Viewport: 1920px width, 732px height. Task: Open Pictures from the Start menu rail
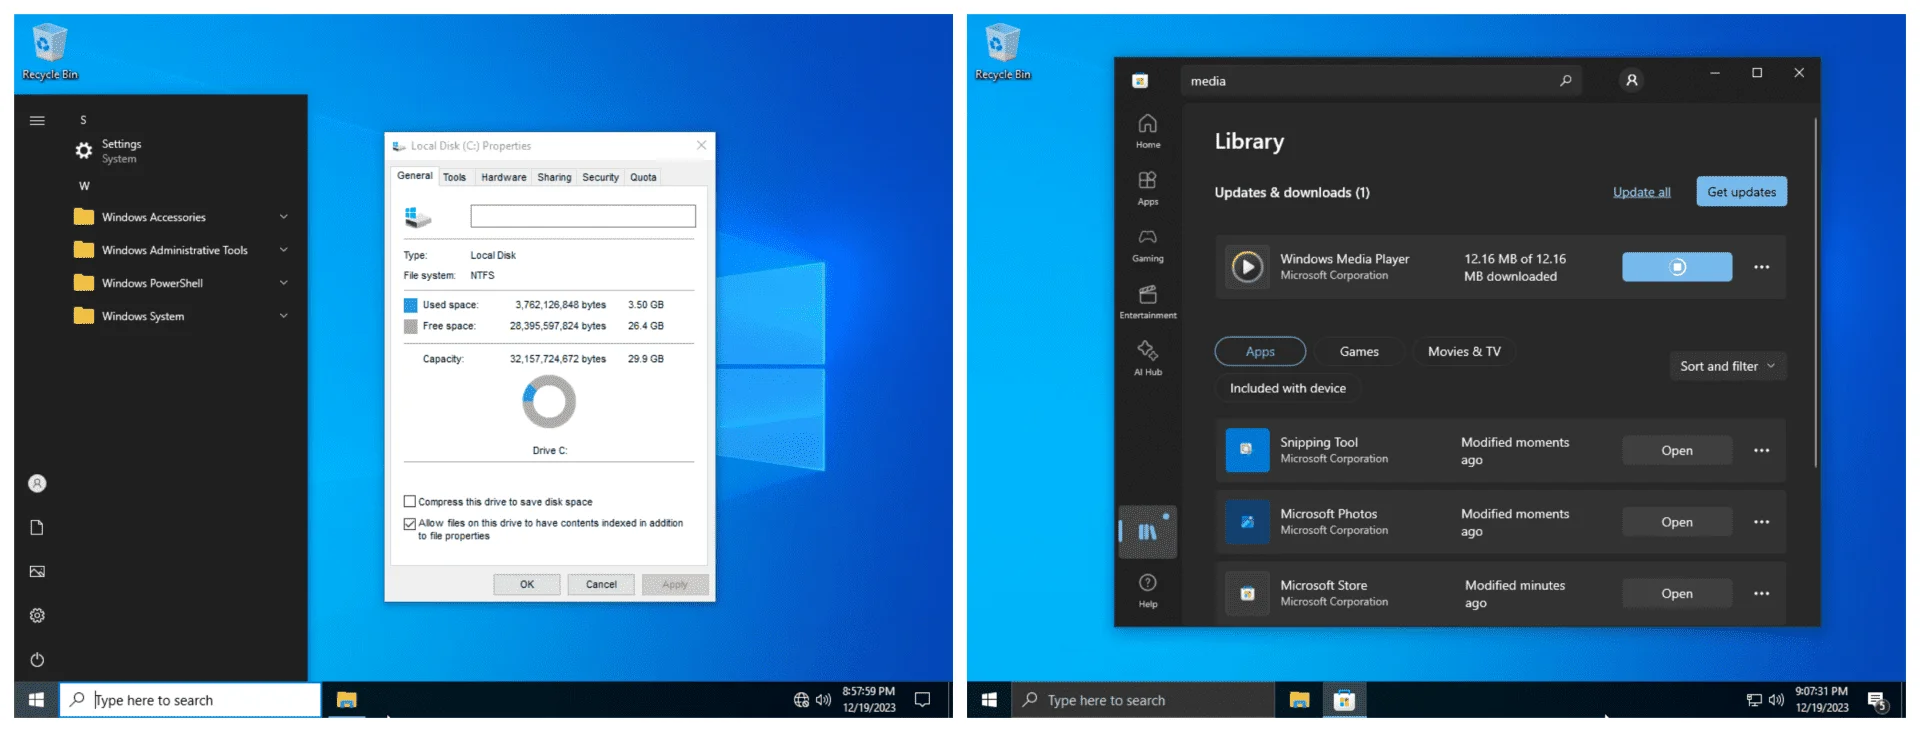(37, 571)
